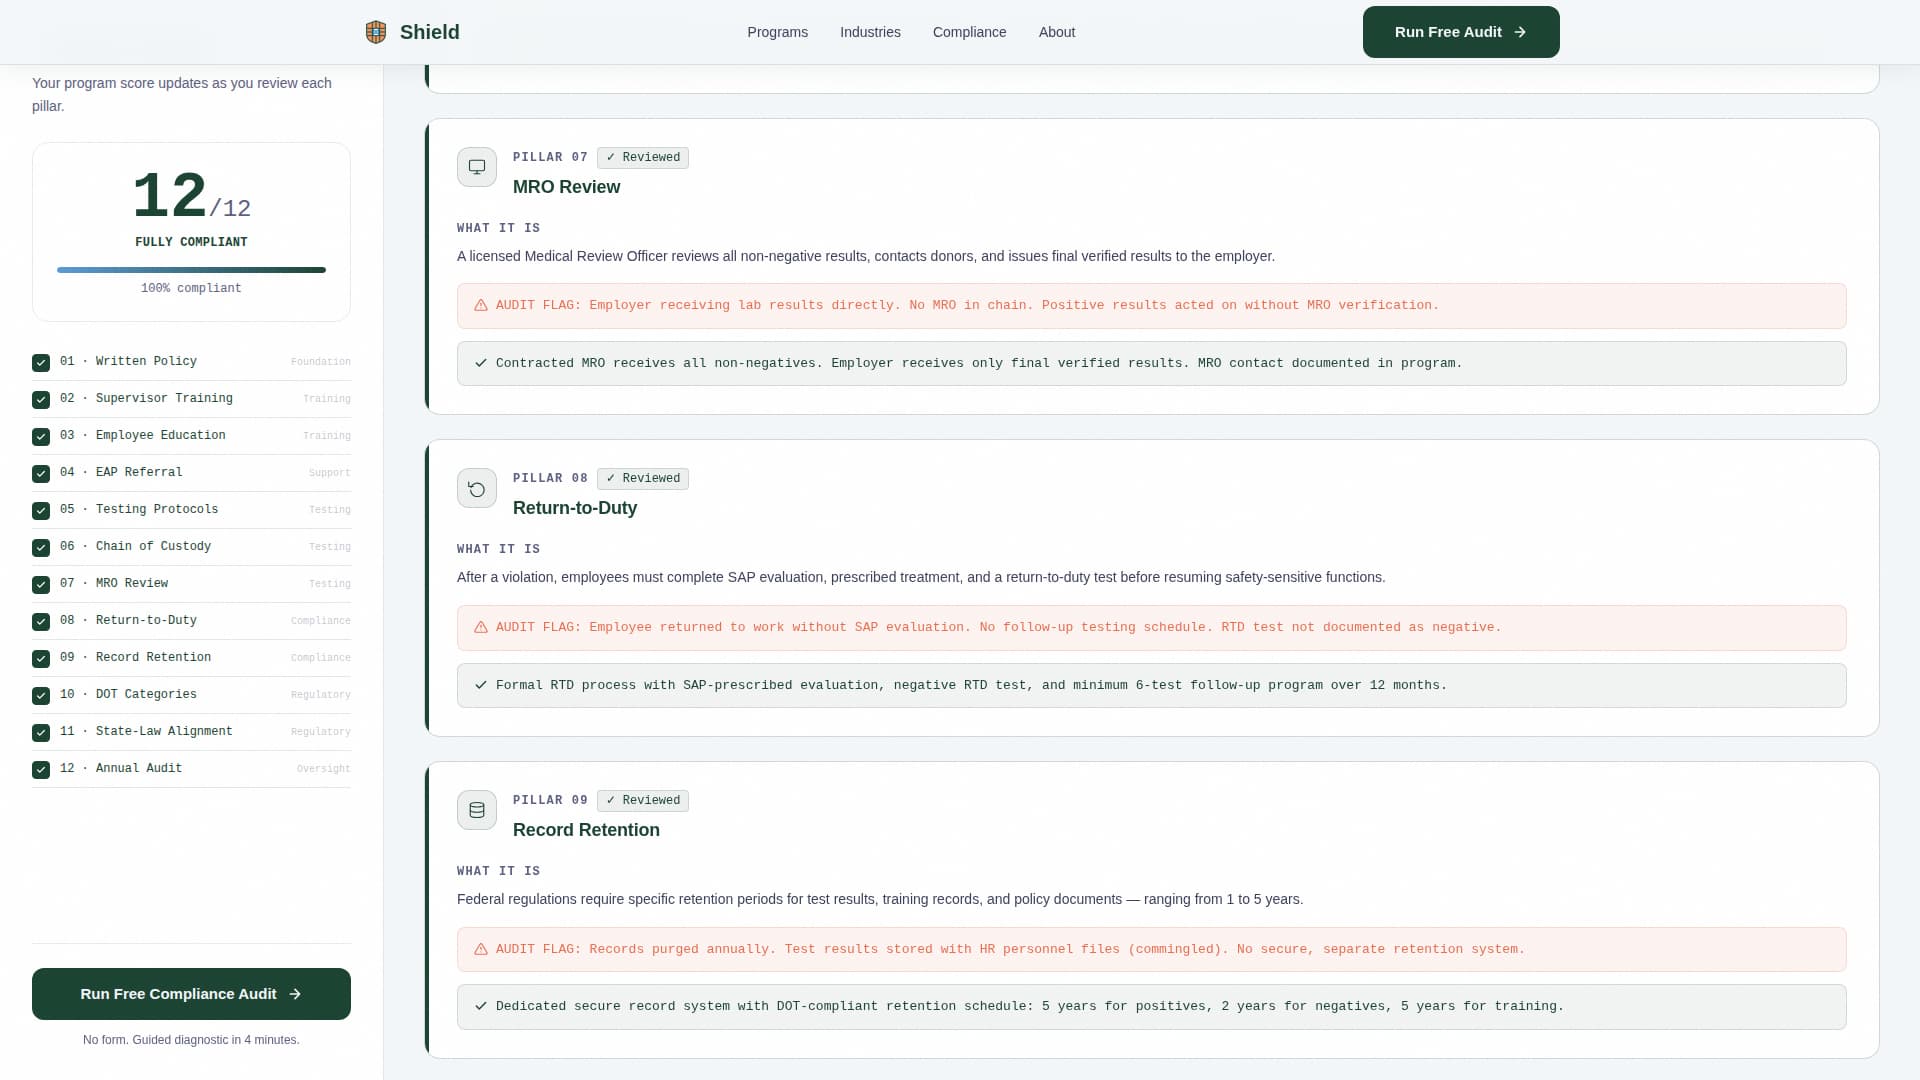Image resolution: width=1920 pixels, height=1080 pixels.
Task: Click the Shield brand name link
Action: 430,32
